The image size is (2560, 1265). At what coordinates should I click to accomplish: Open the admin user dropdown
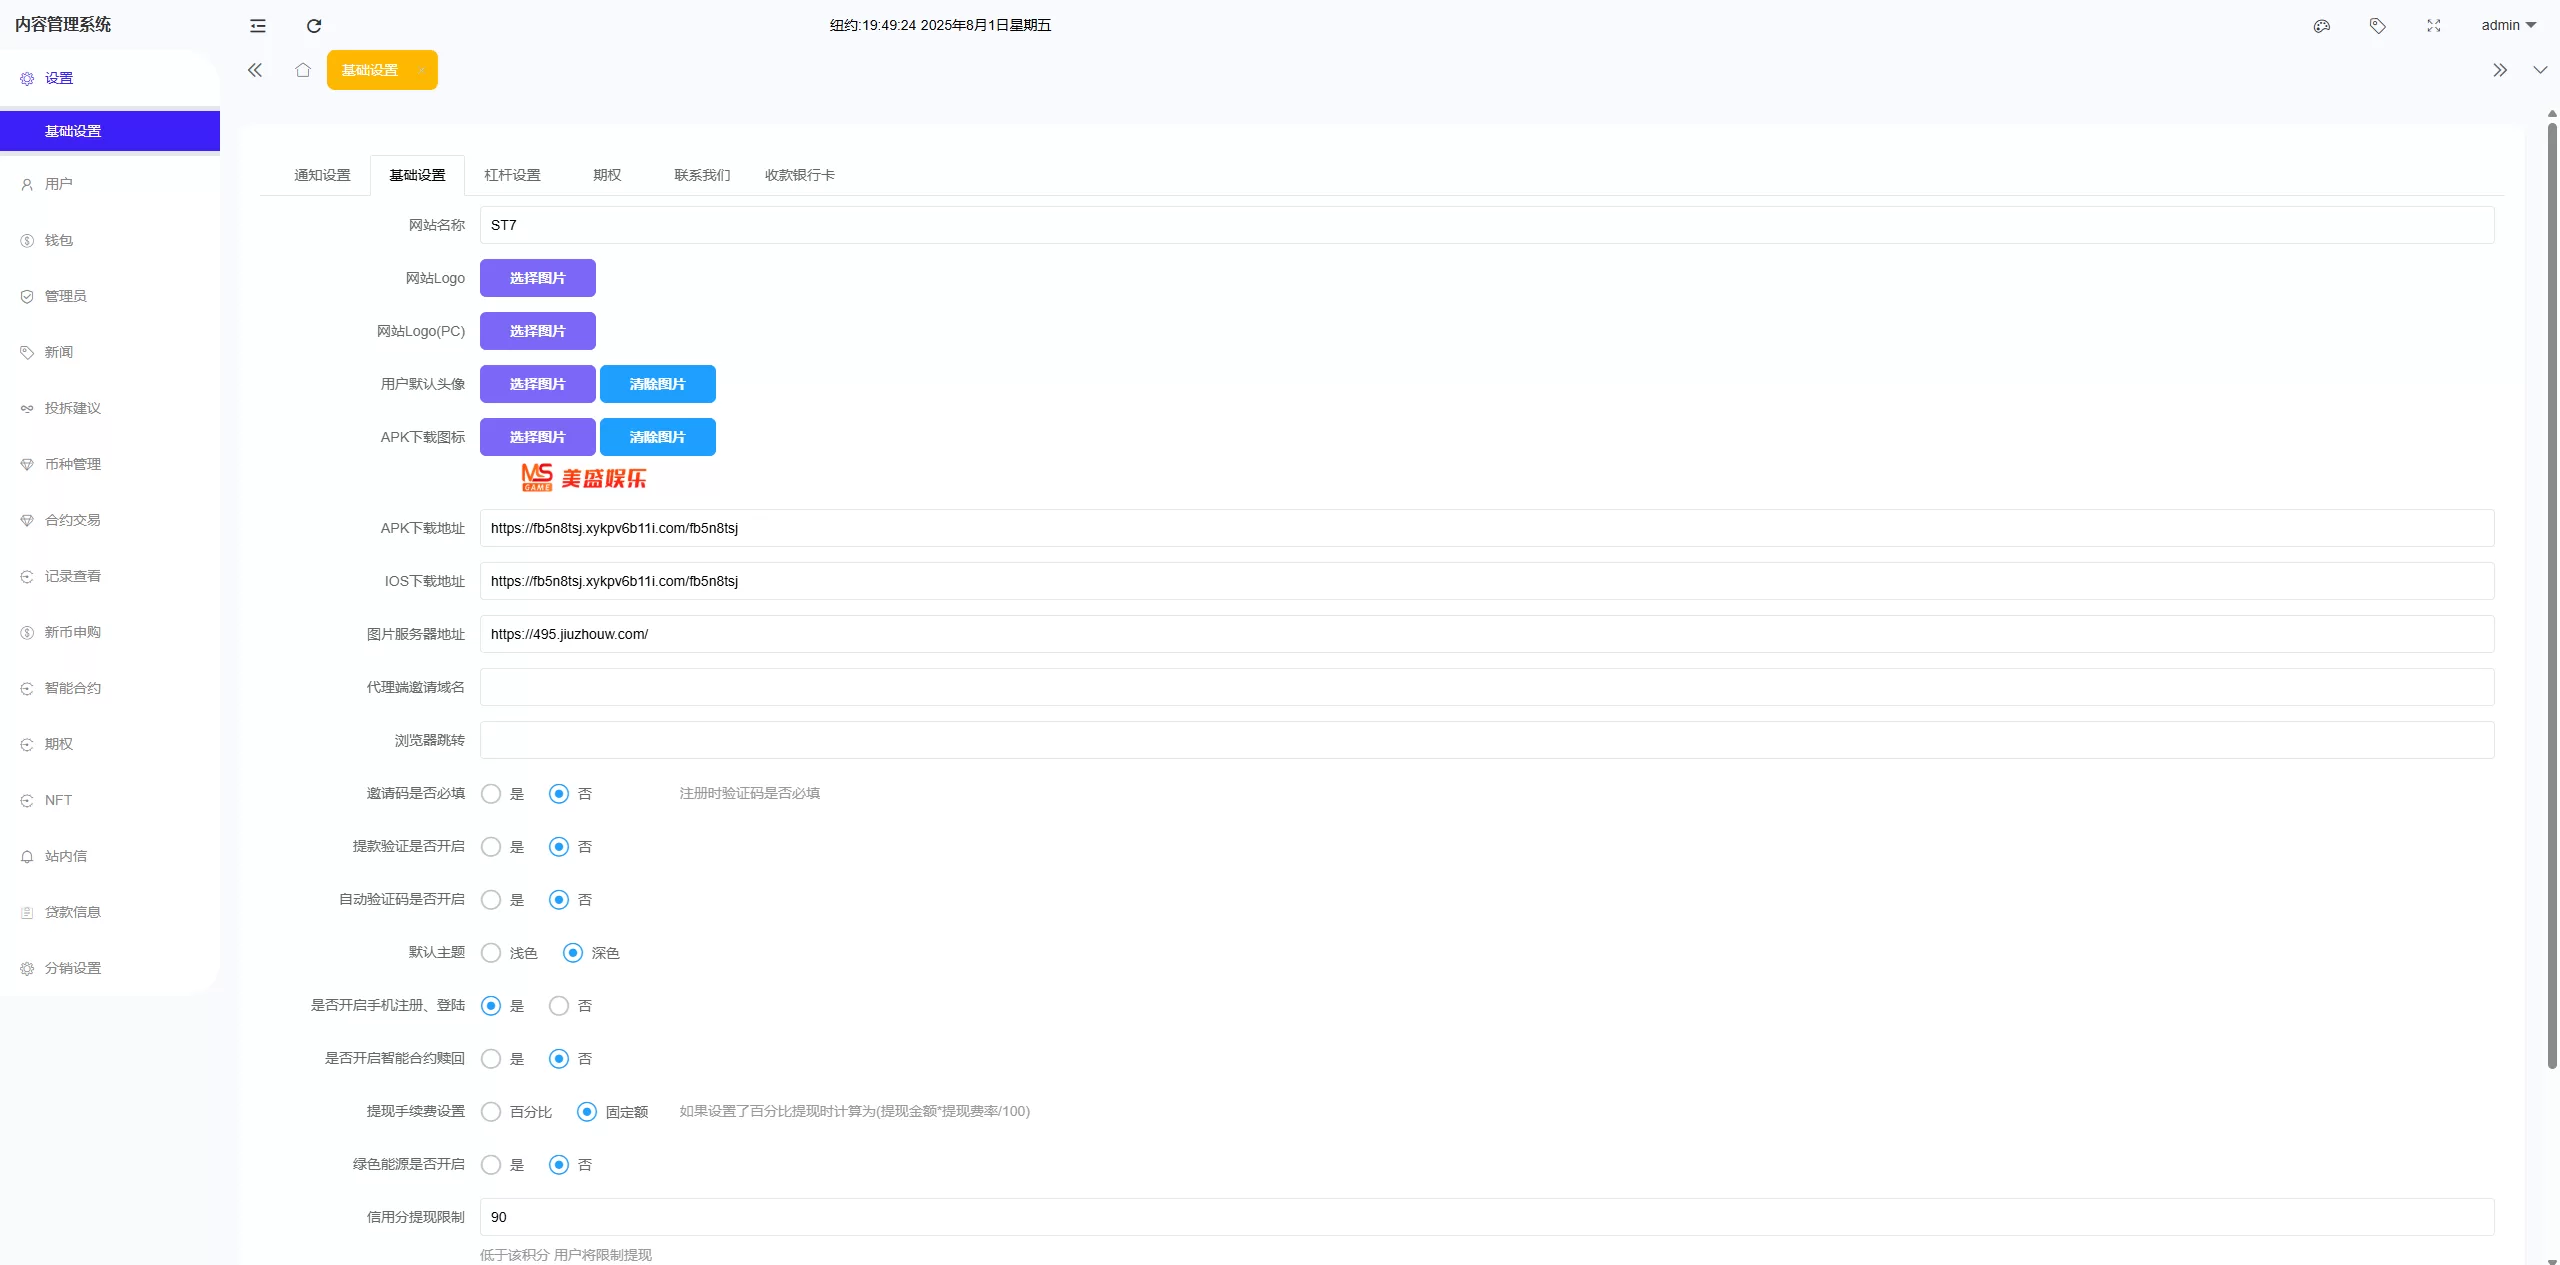[2508, 26]
